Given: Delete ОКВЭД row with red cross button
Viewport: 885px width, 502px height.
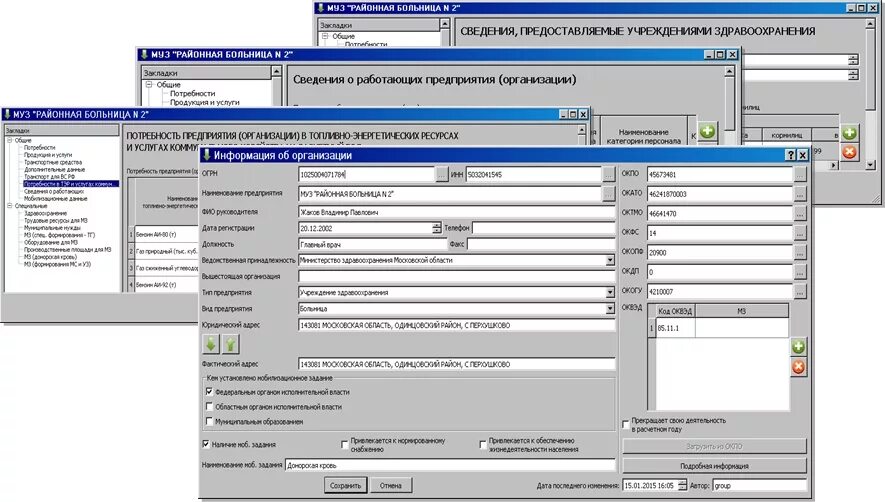Looking at the screenshot, I should 798,368.
